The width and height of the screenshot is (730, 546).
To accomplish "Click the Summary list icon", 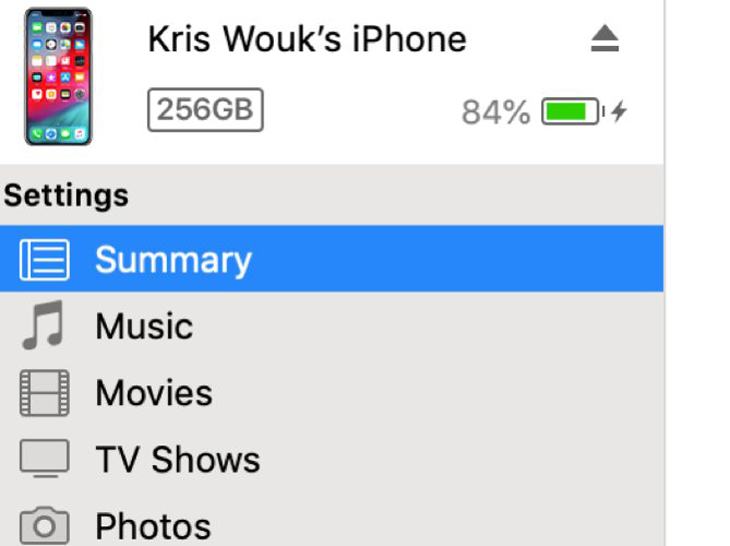I will (44, 260).
